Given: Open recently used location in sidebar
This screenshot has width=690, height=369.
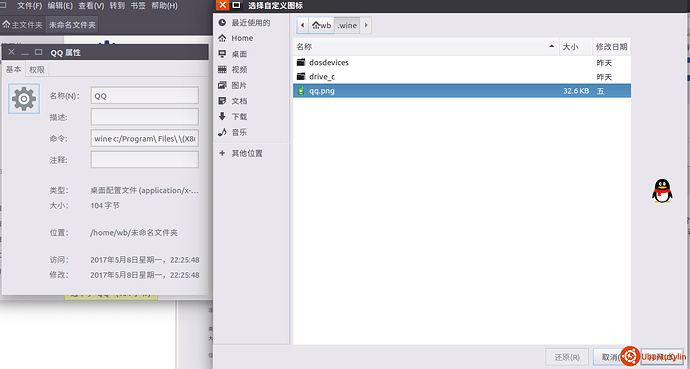Looking at the screenshot, I should click(245, 23).
